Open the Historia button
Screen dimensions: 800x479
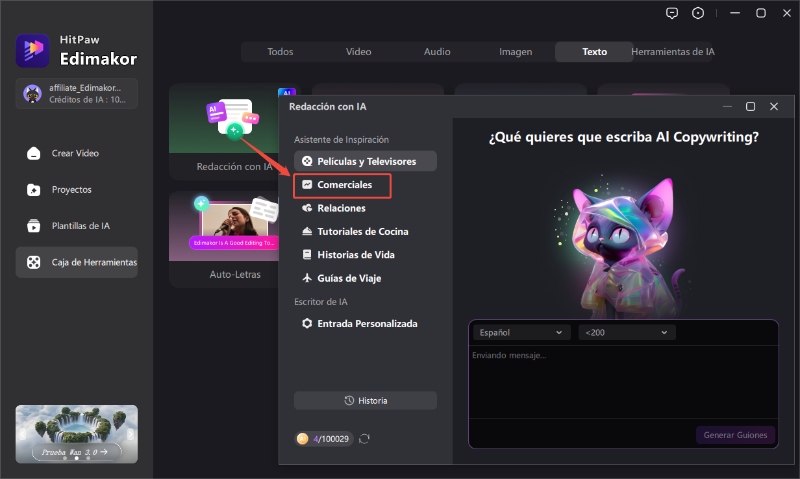365,400
